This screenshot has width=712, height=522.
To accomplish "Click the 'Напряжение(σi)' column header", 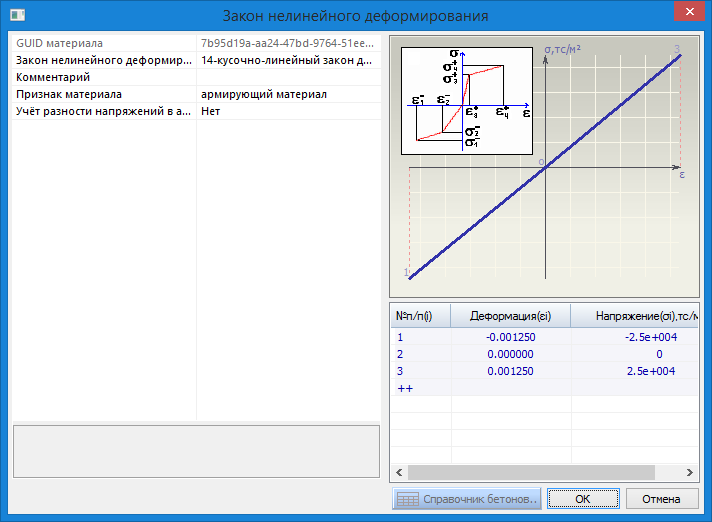I will (635, 315).
